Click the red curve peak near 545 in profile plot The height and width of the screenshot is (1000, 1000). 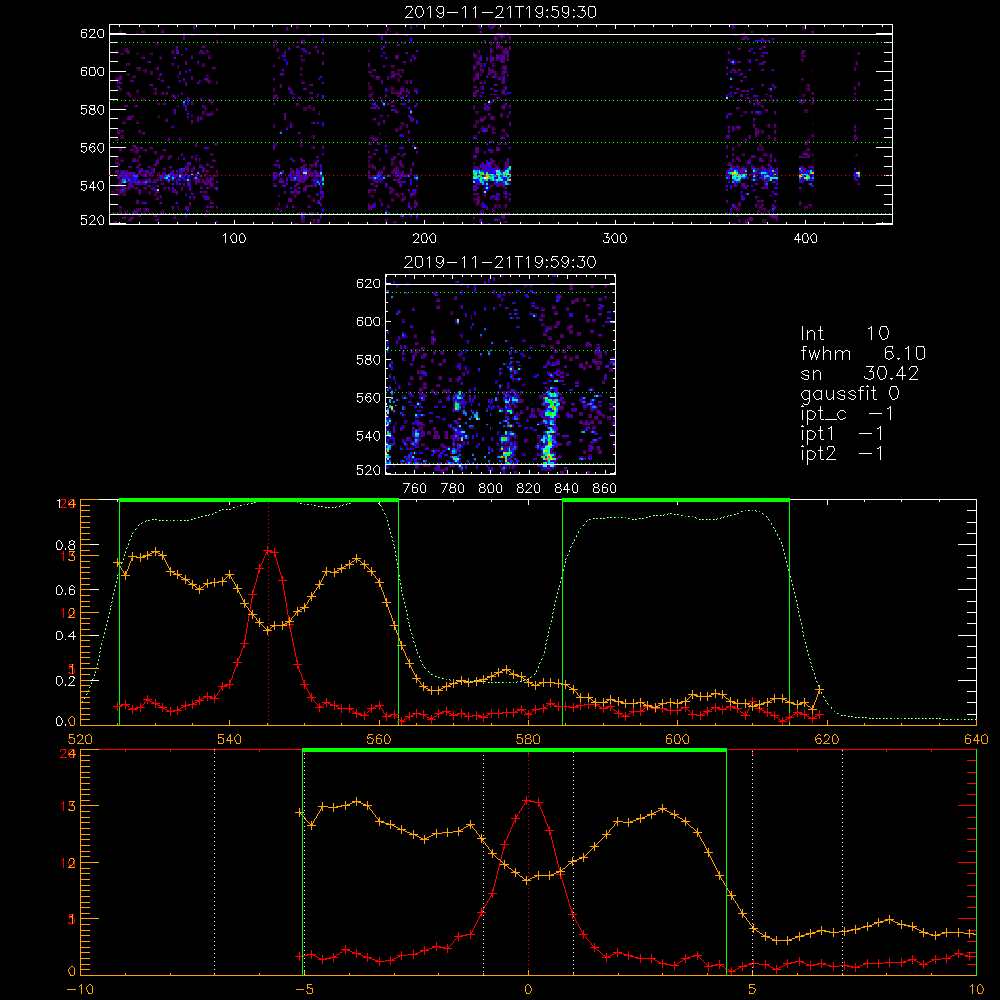coord(269,550)
